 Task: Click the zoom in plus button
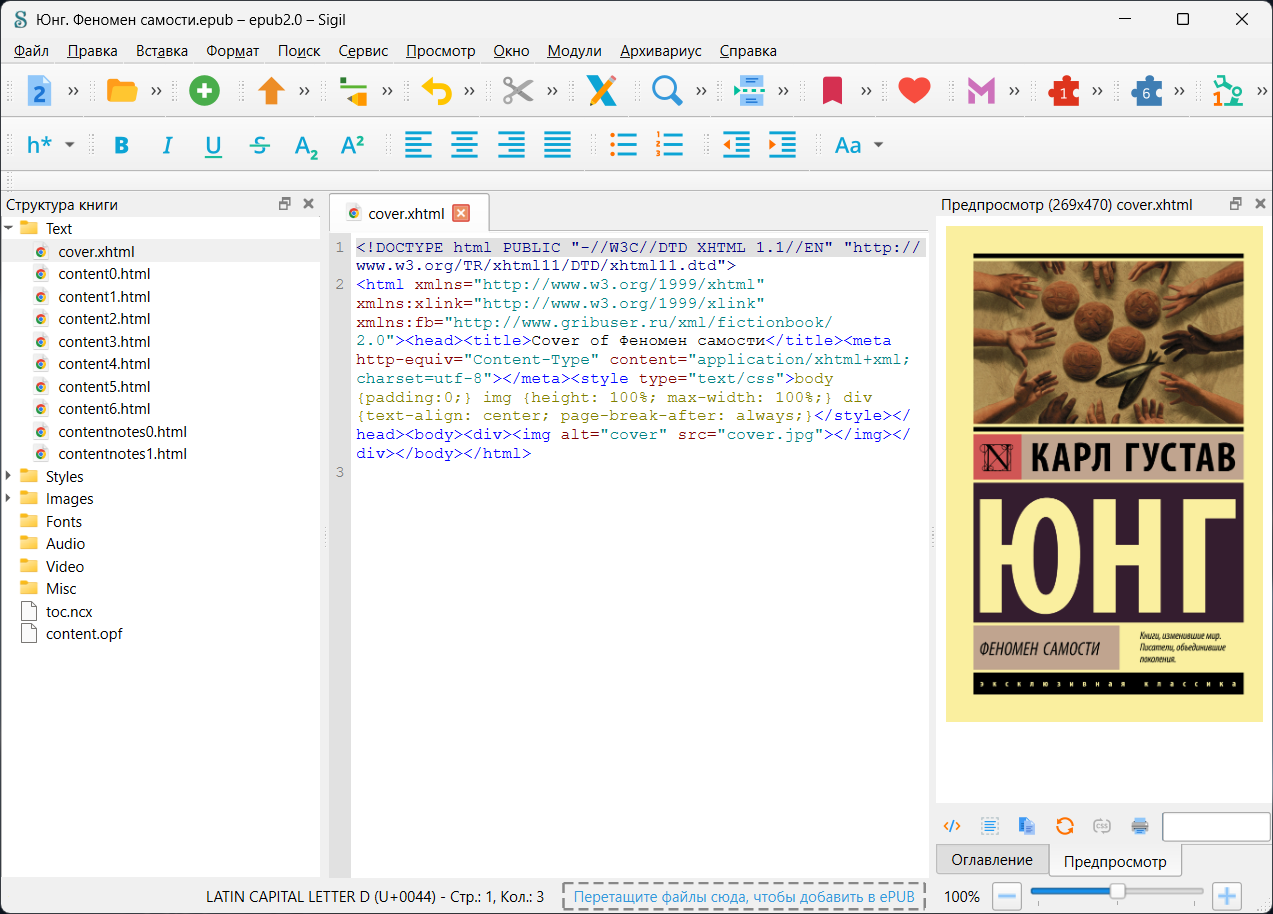[x=1226, y=896]
